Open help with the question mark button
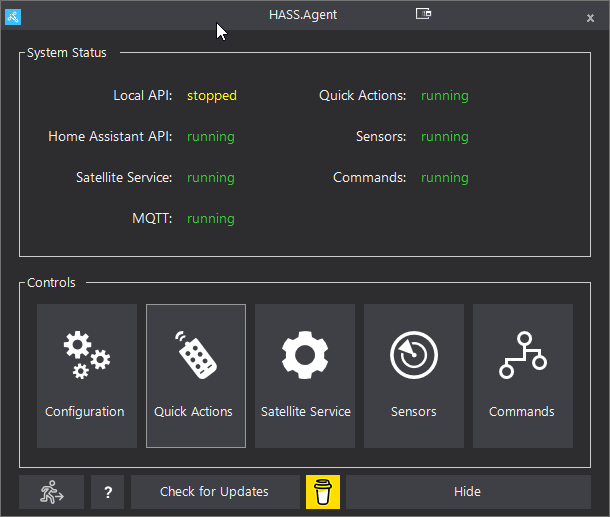Screen dimensions: 610x517 point(107,492)
